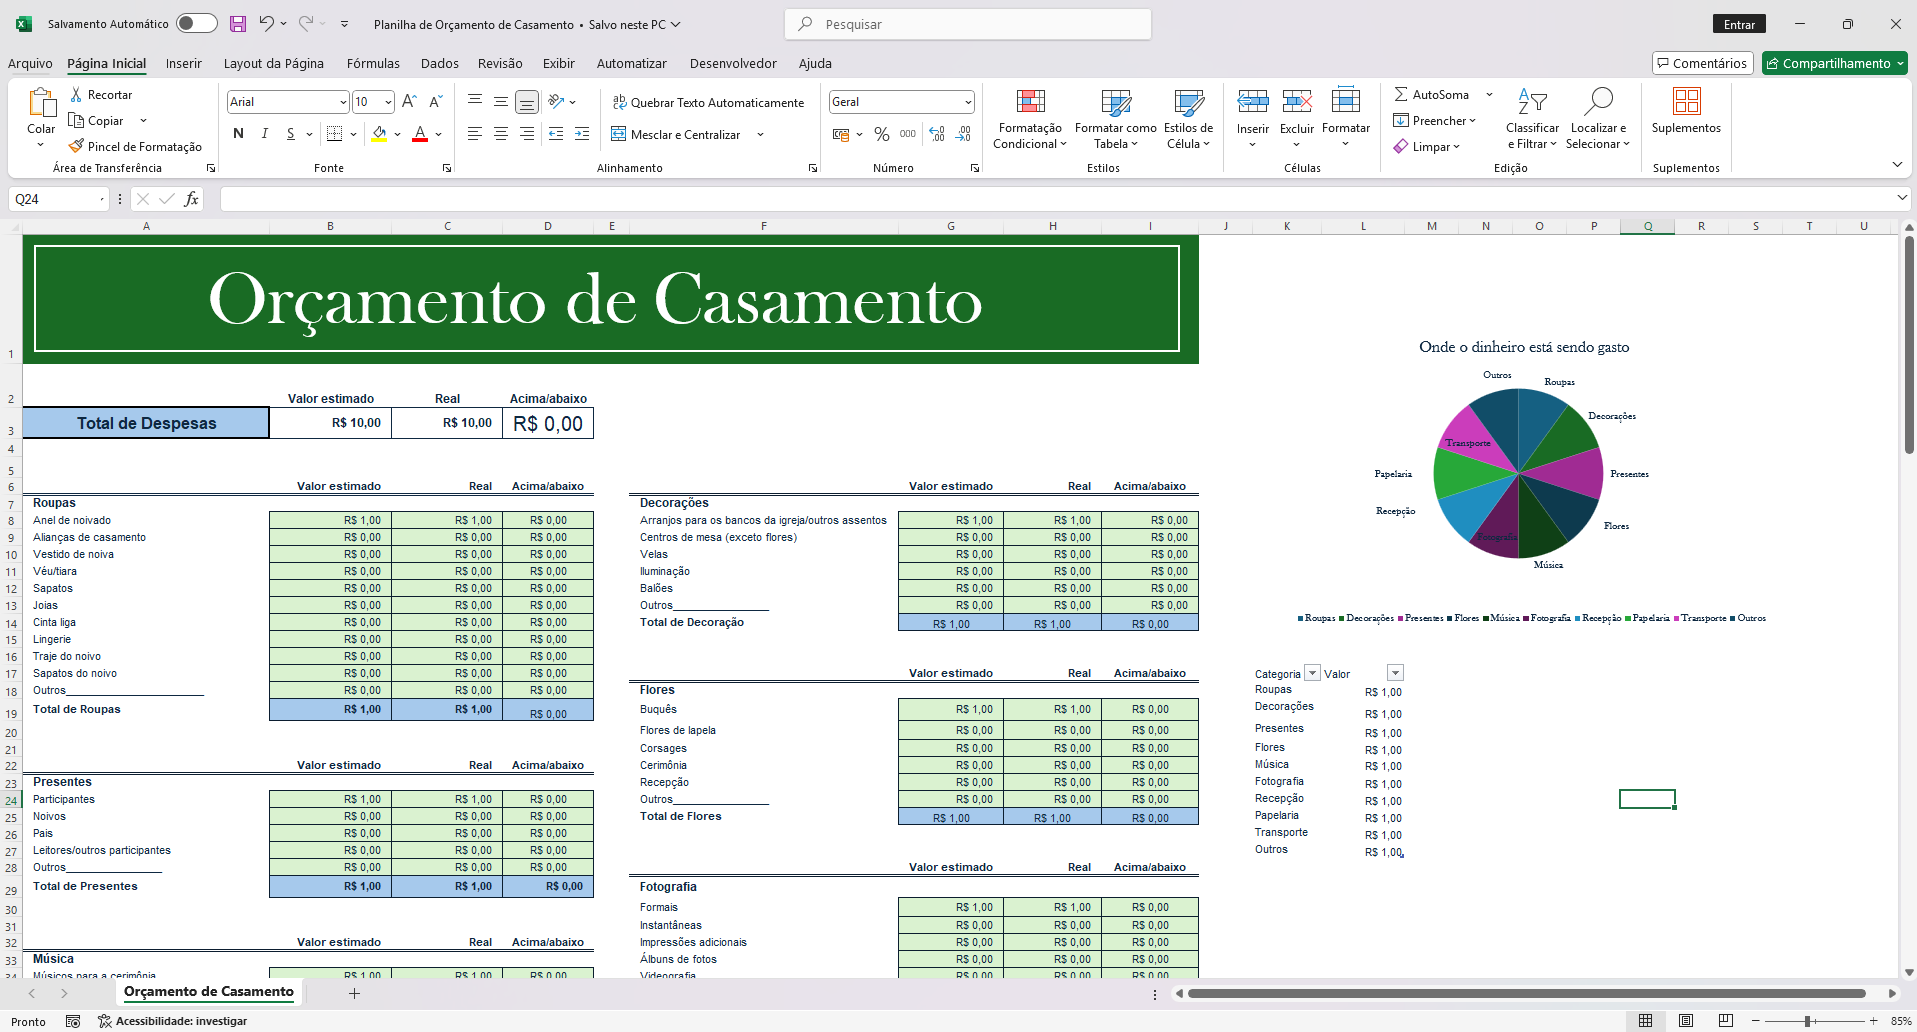Click the Comentários button
This screenshot has width=1917, height=1032.
click(1702, 63)
